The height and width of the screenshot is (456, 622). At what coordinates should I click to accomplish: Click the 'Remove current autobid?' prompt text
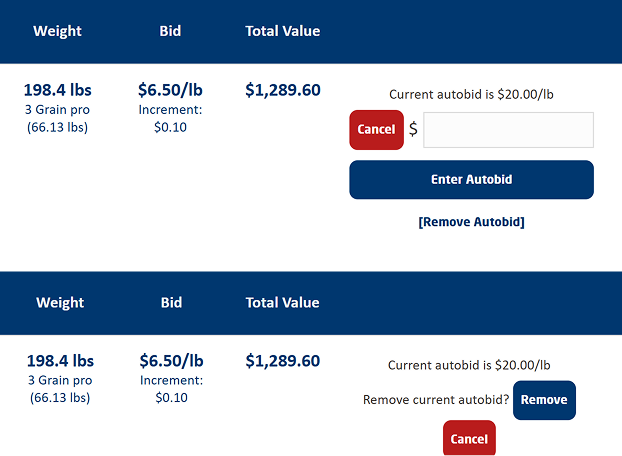point(436,400)
